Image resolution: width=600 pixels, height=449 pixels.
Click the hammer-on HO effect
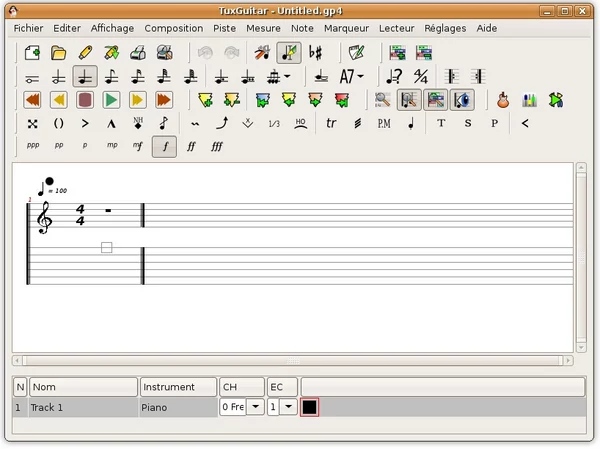point(301,124)
